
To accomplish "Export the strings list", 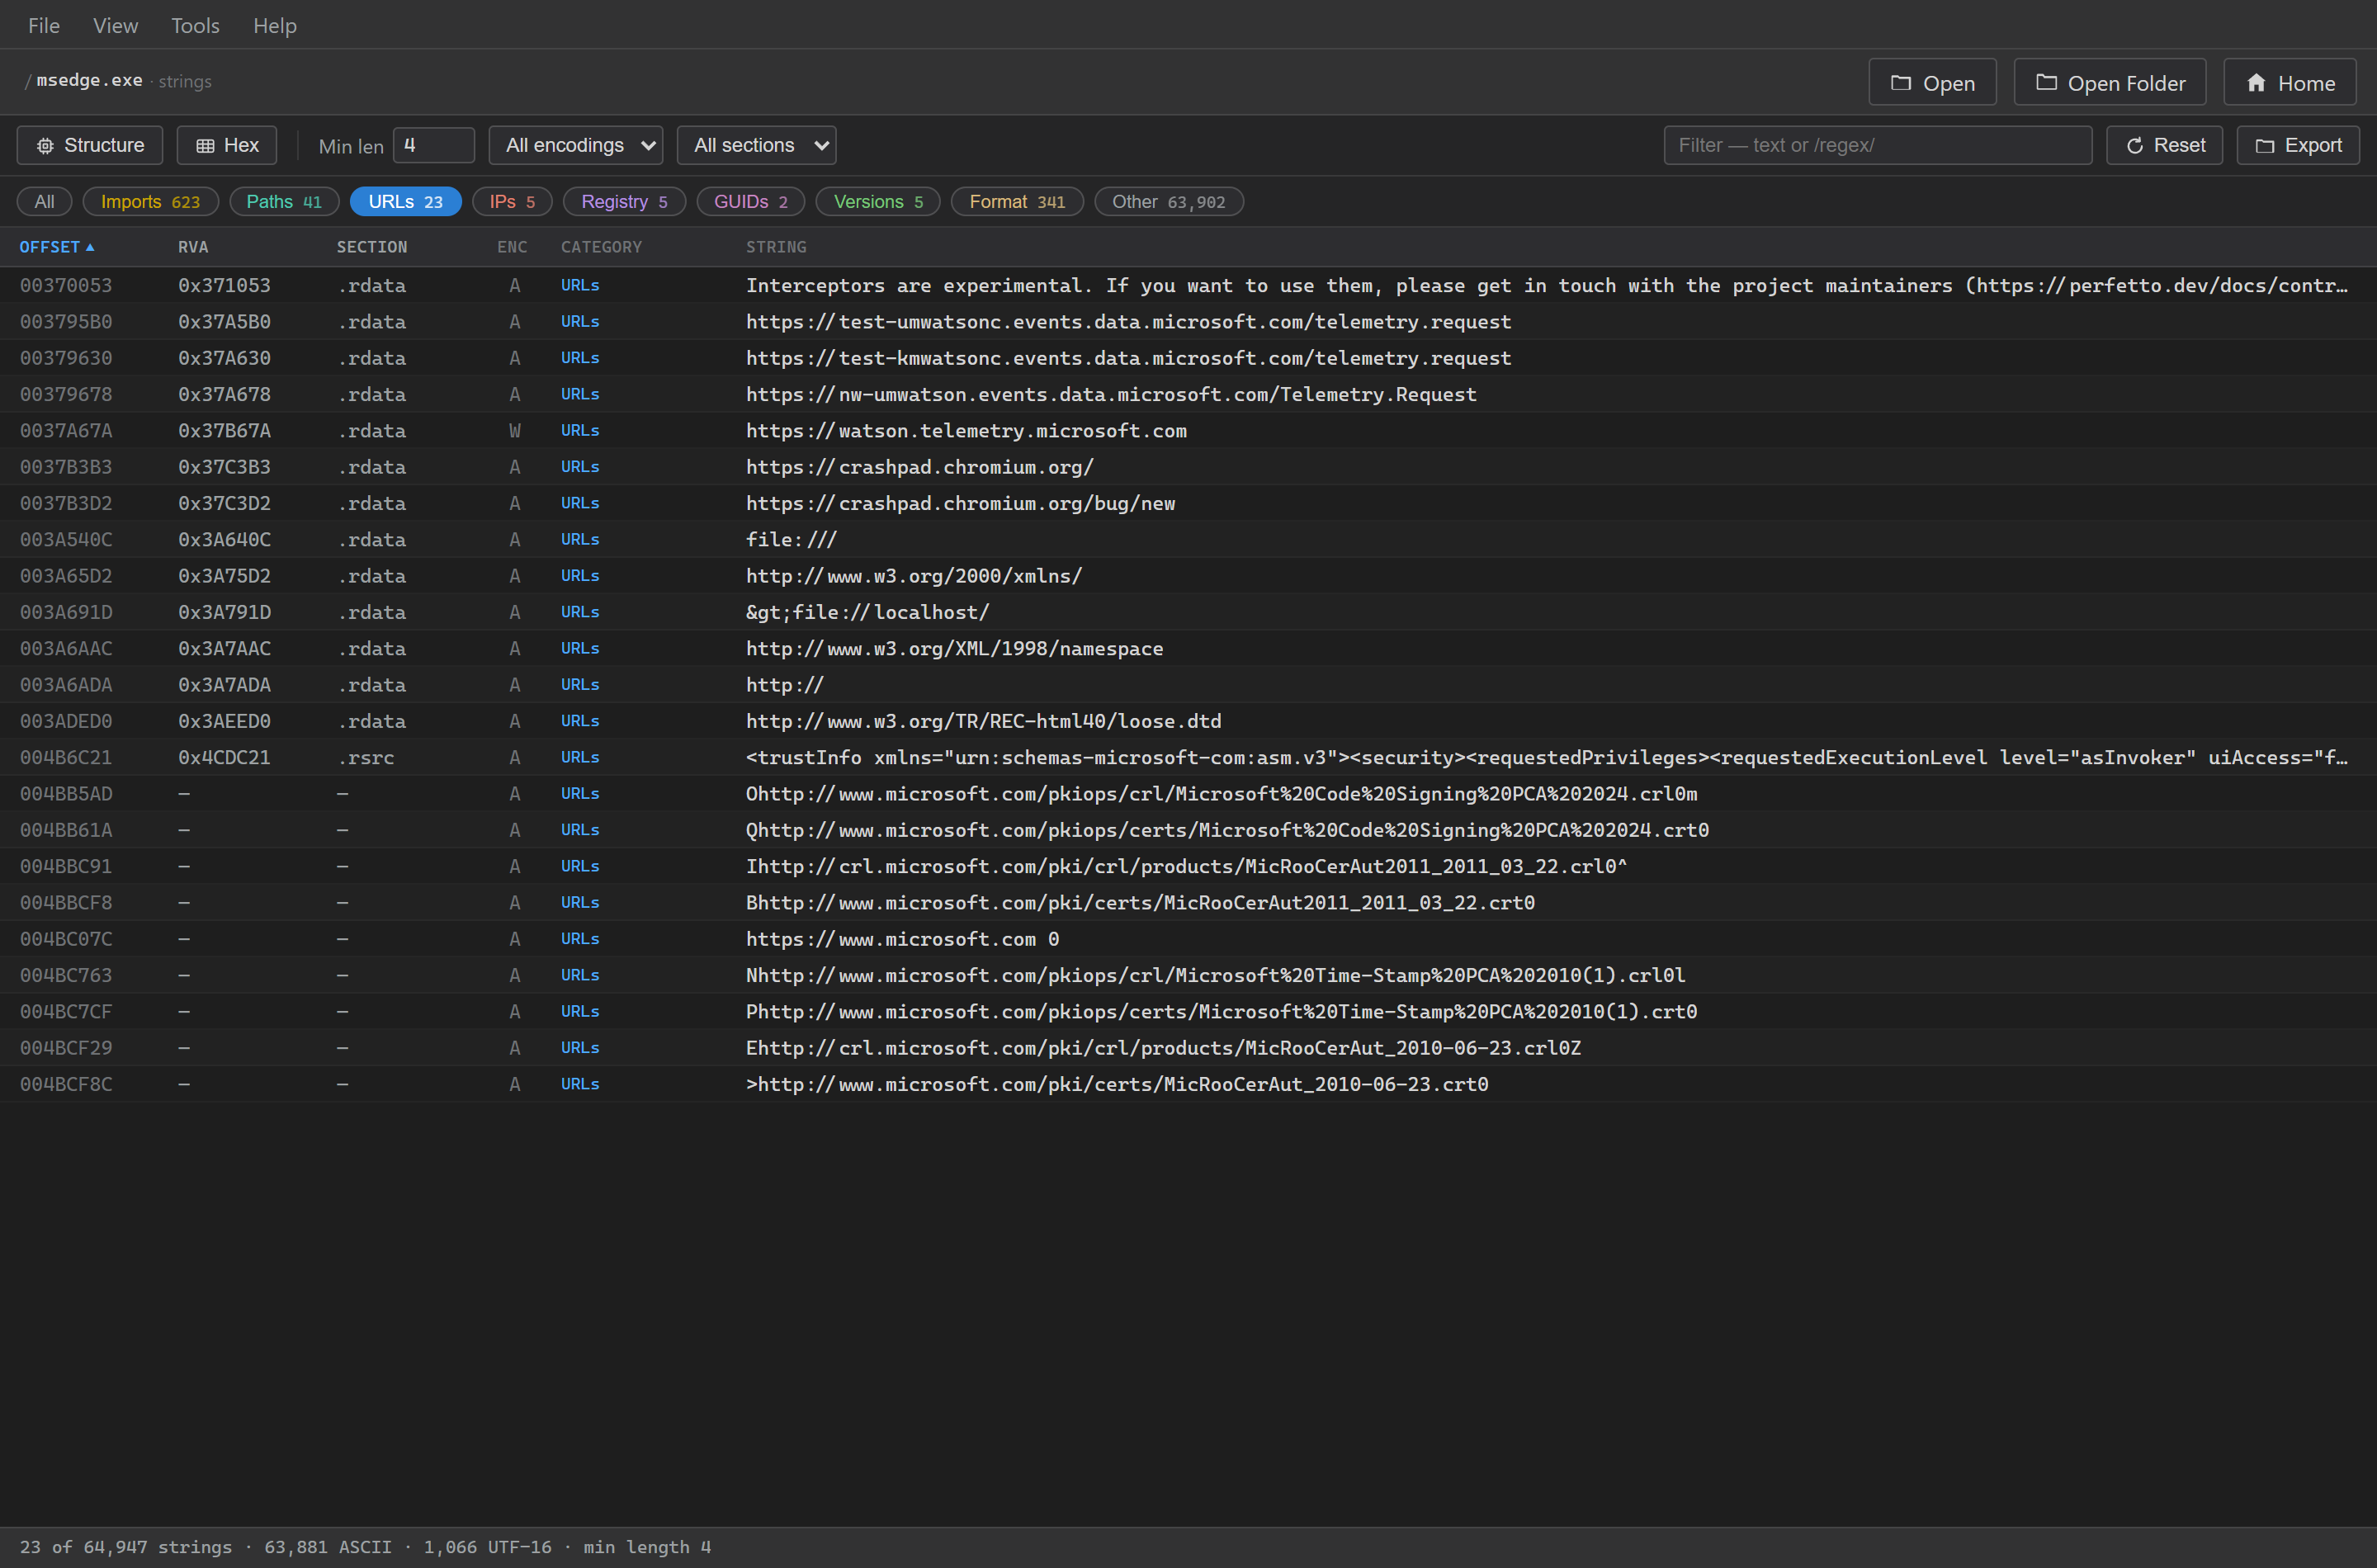I will [2298, 146].
